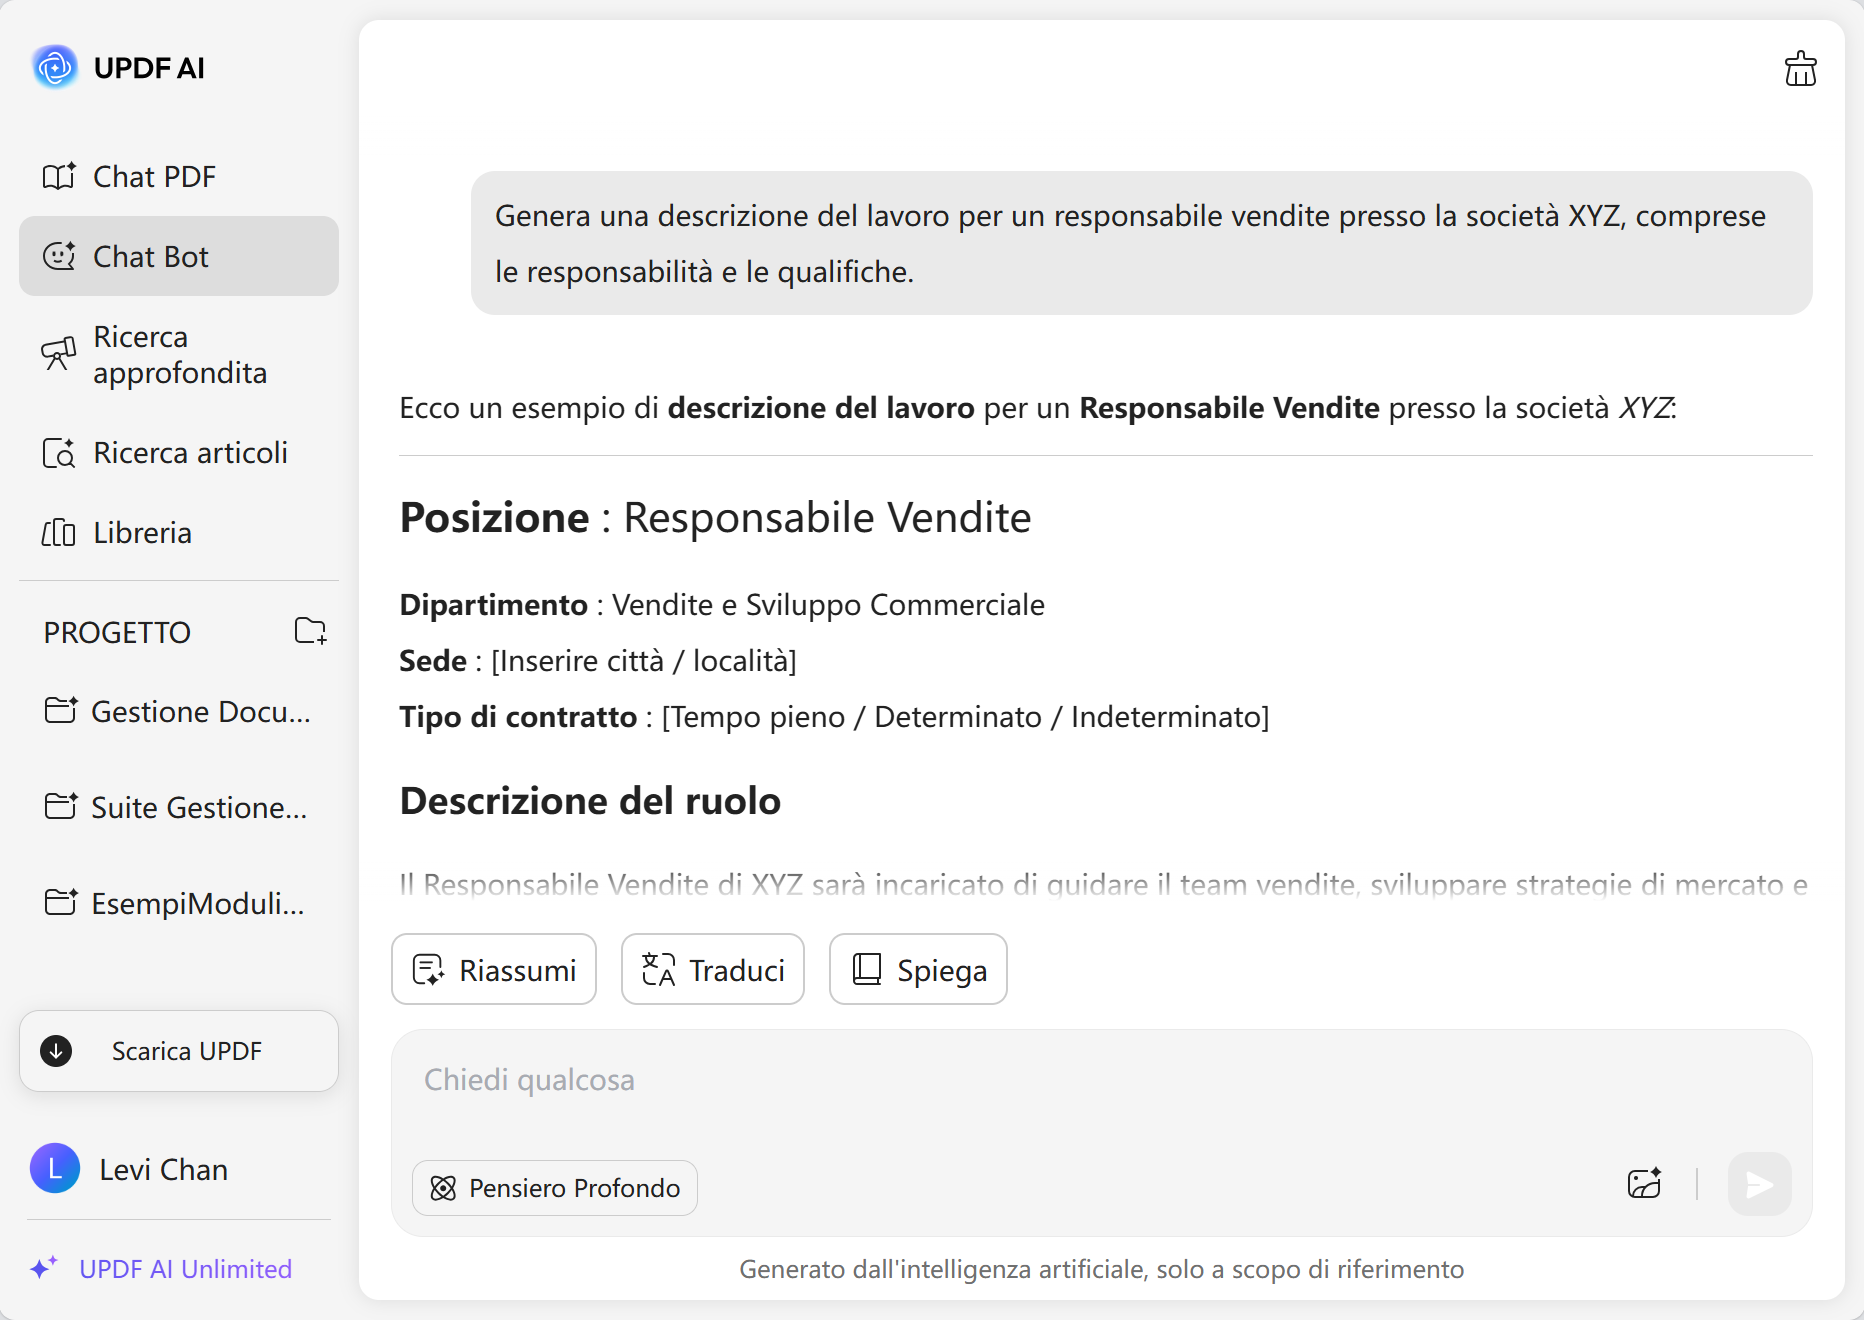Viewport: 1864px width, 1320px height.
Task: Click the new project folder icon
Action: pos(310,631)
